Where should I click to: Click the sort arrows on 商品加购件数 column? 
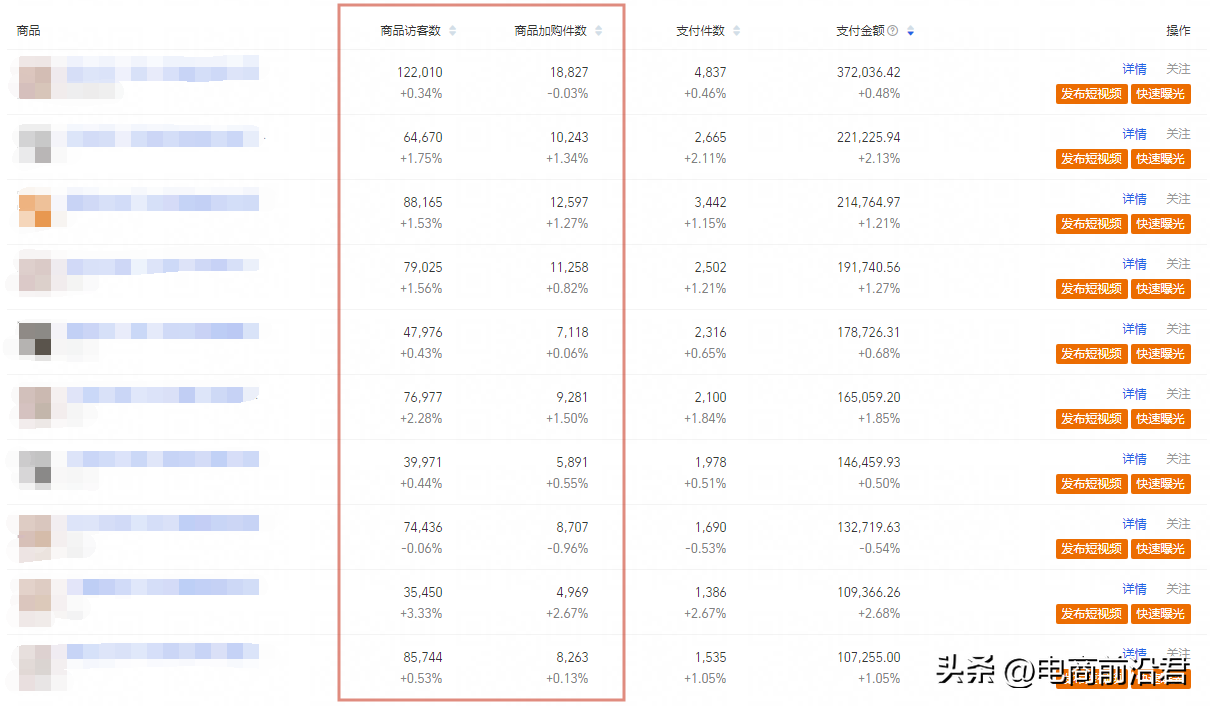(598, 31)
